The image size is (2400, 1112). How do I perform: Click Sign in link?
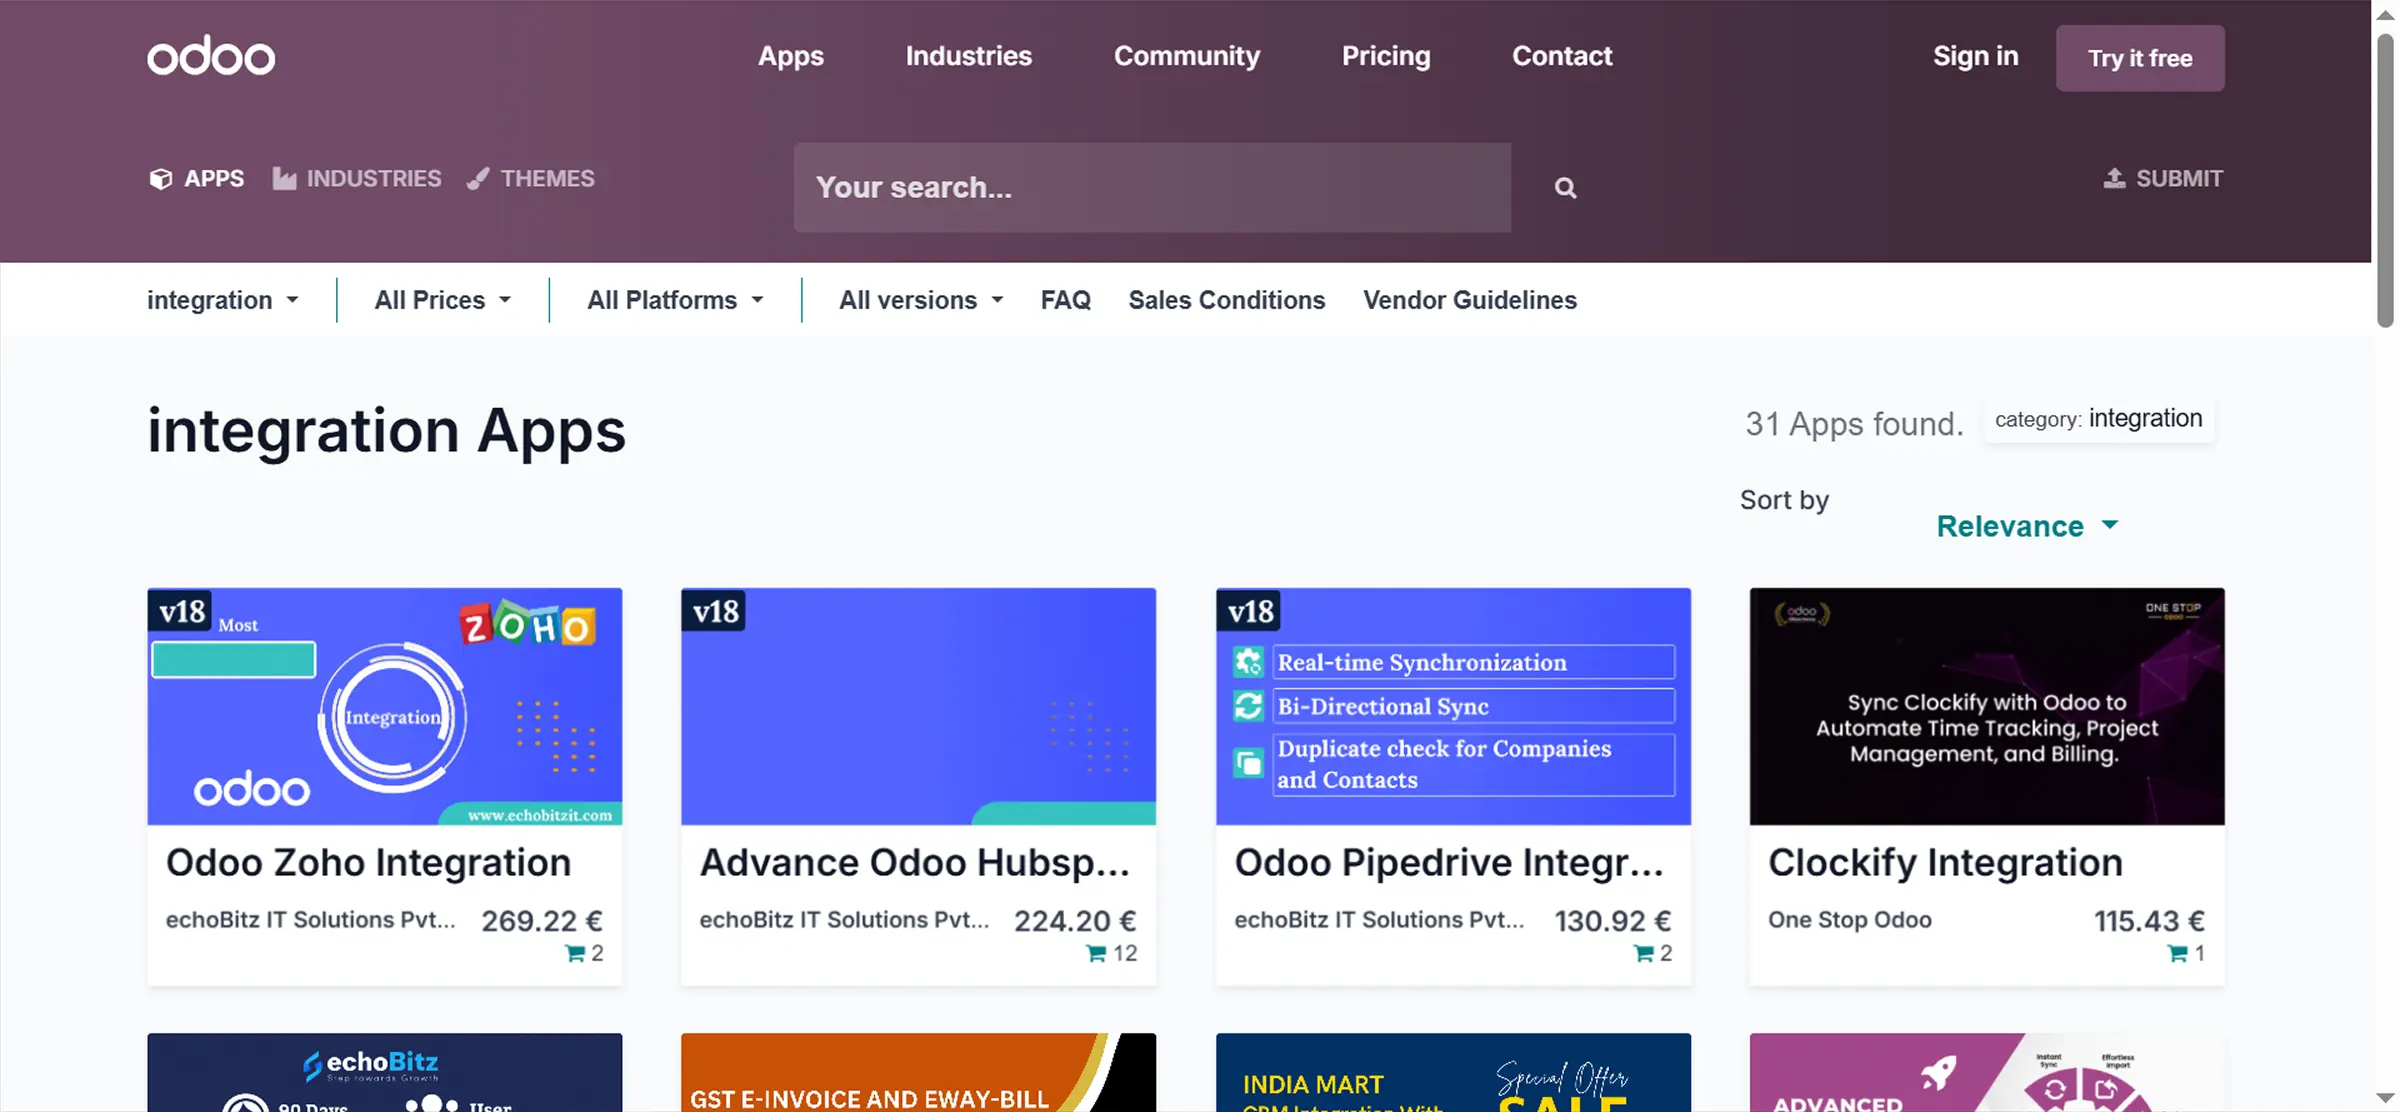(1975, 56)
